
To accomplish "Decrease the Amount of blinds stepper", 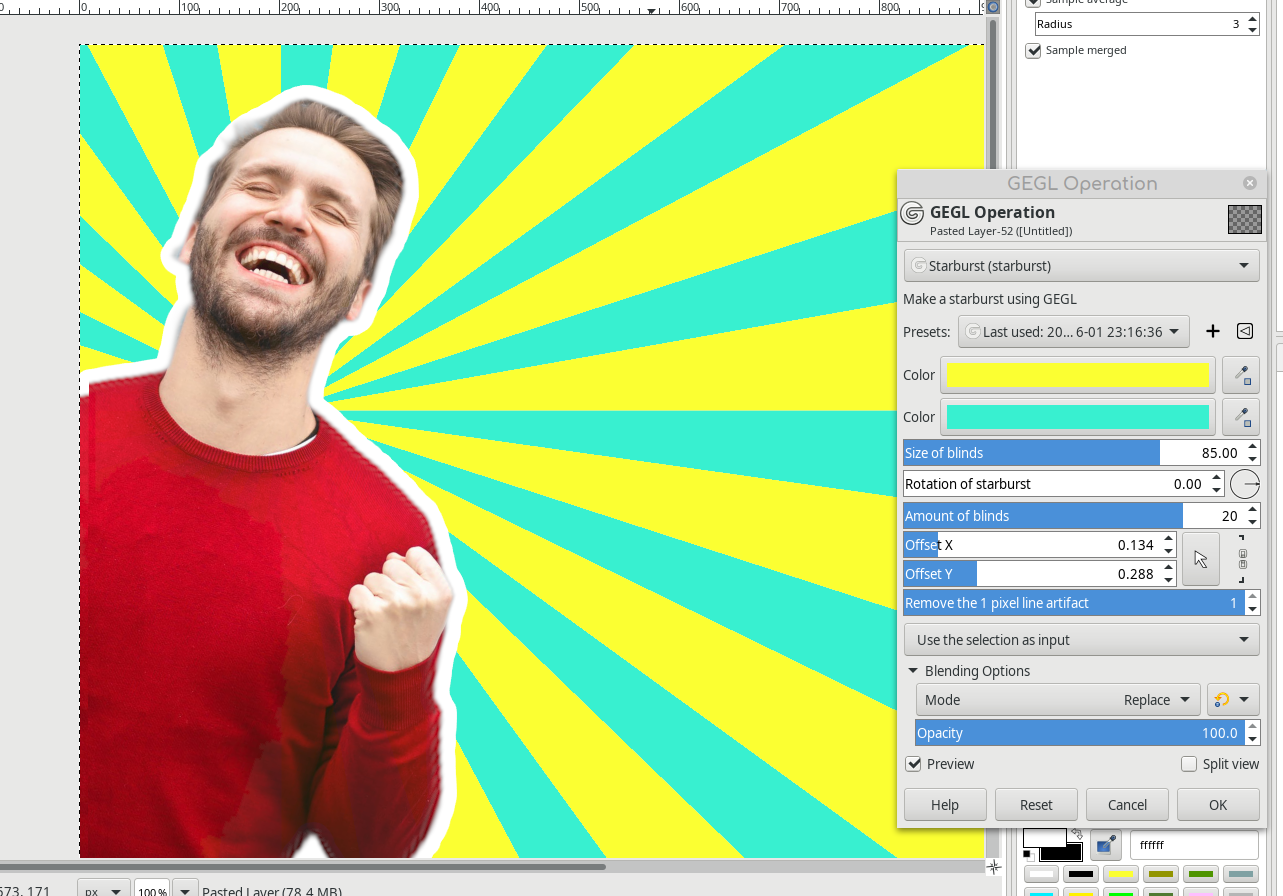I will [x=1252, y=522].
